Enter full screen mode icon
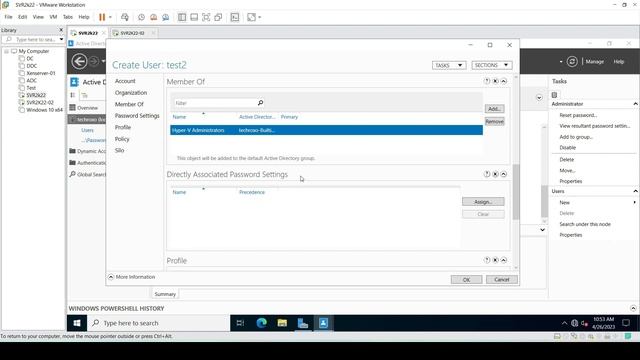This screenshot has width=640, height=360. coord(206,17)
